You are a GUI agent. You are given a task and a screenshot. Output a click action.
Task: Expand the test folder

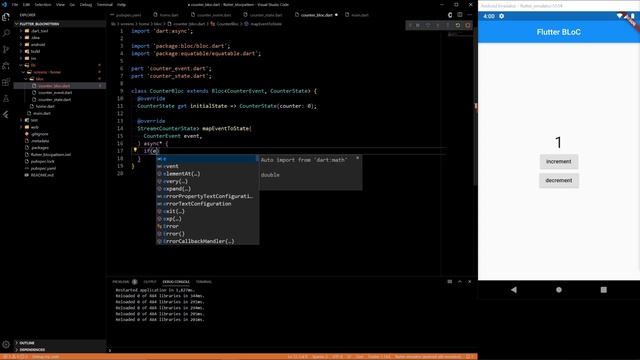(x=34, y=120)
